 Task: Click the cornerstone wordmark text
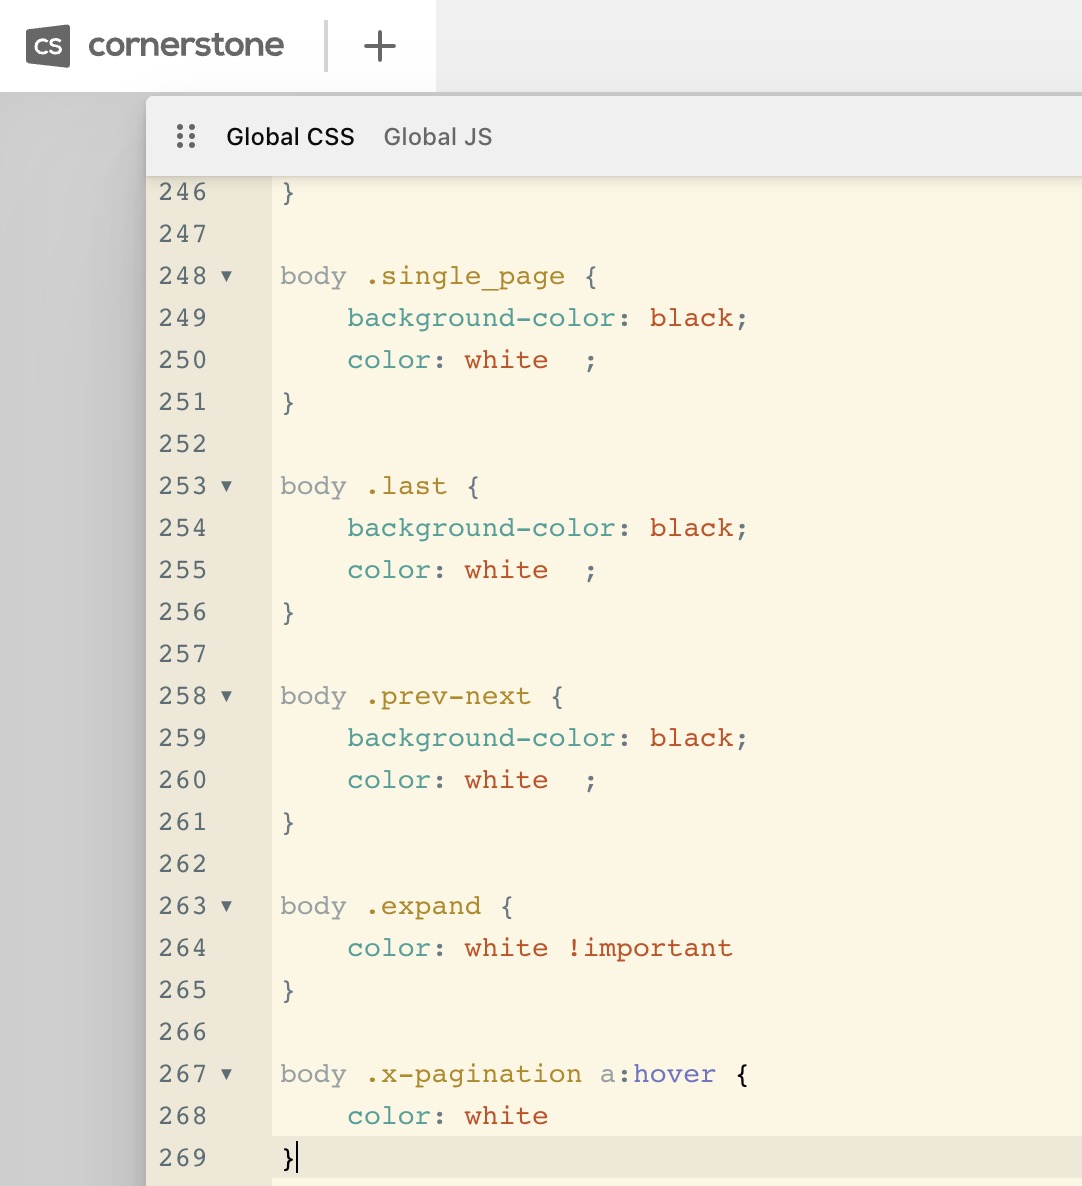tap(186, 46)
